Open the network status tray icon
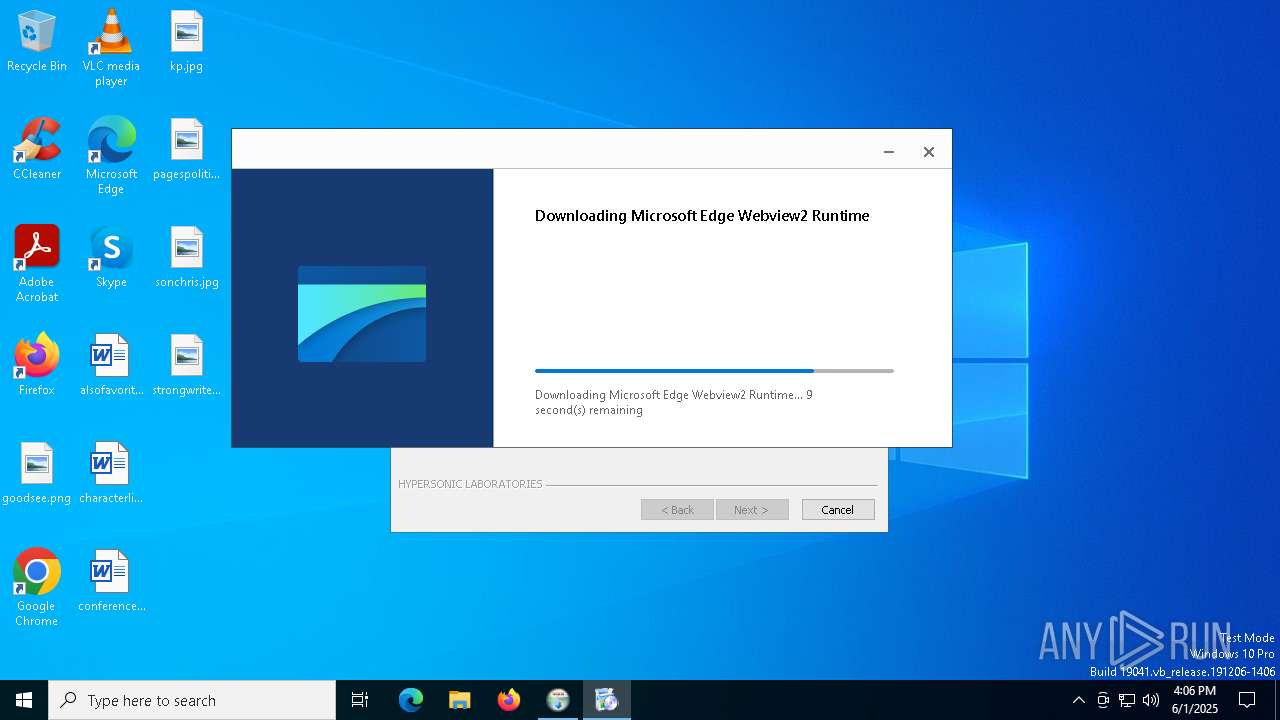The image size is (1280, 720). point(1127,700)
